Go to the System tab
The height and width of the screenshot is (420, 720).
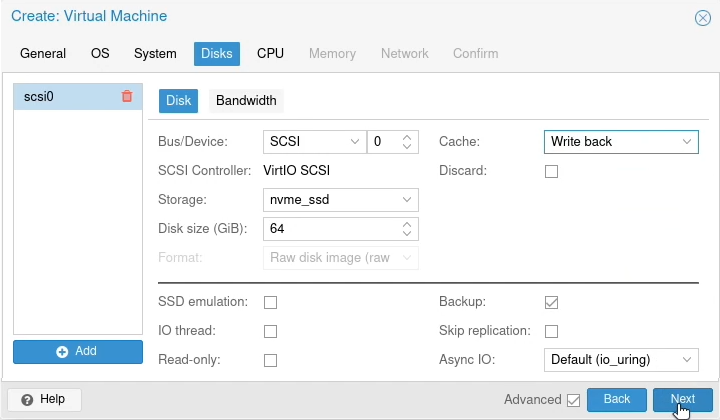155,53
